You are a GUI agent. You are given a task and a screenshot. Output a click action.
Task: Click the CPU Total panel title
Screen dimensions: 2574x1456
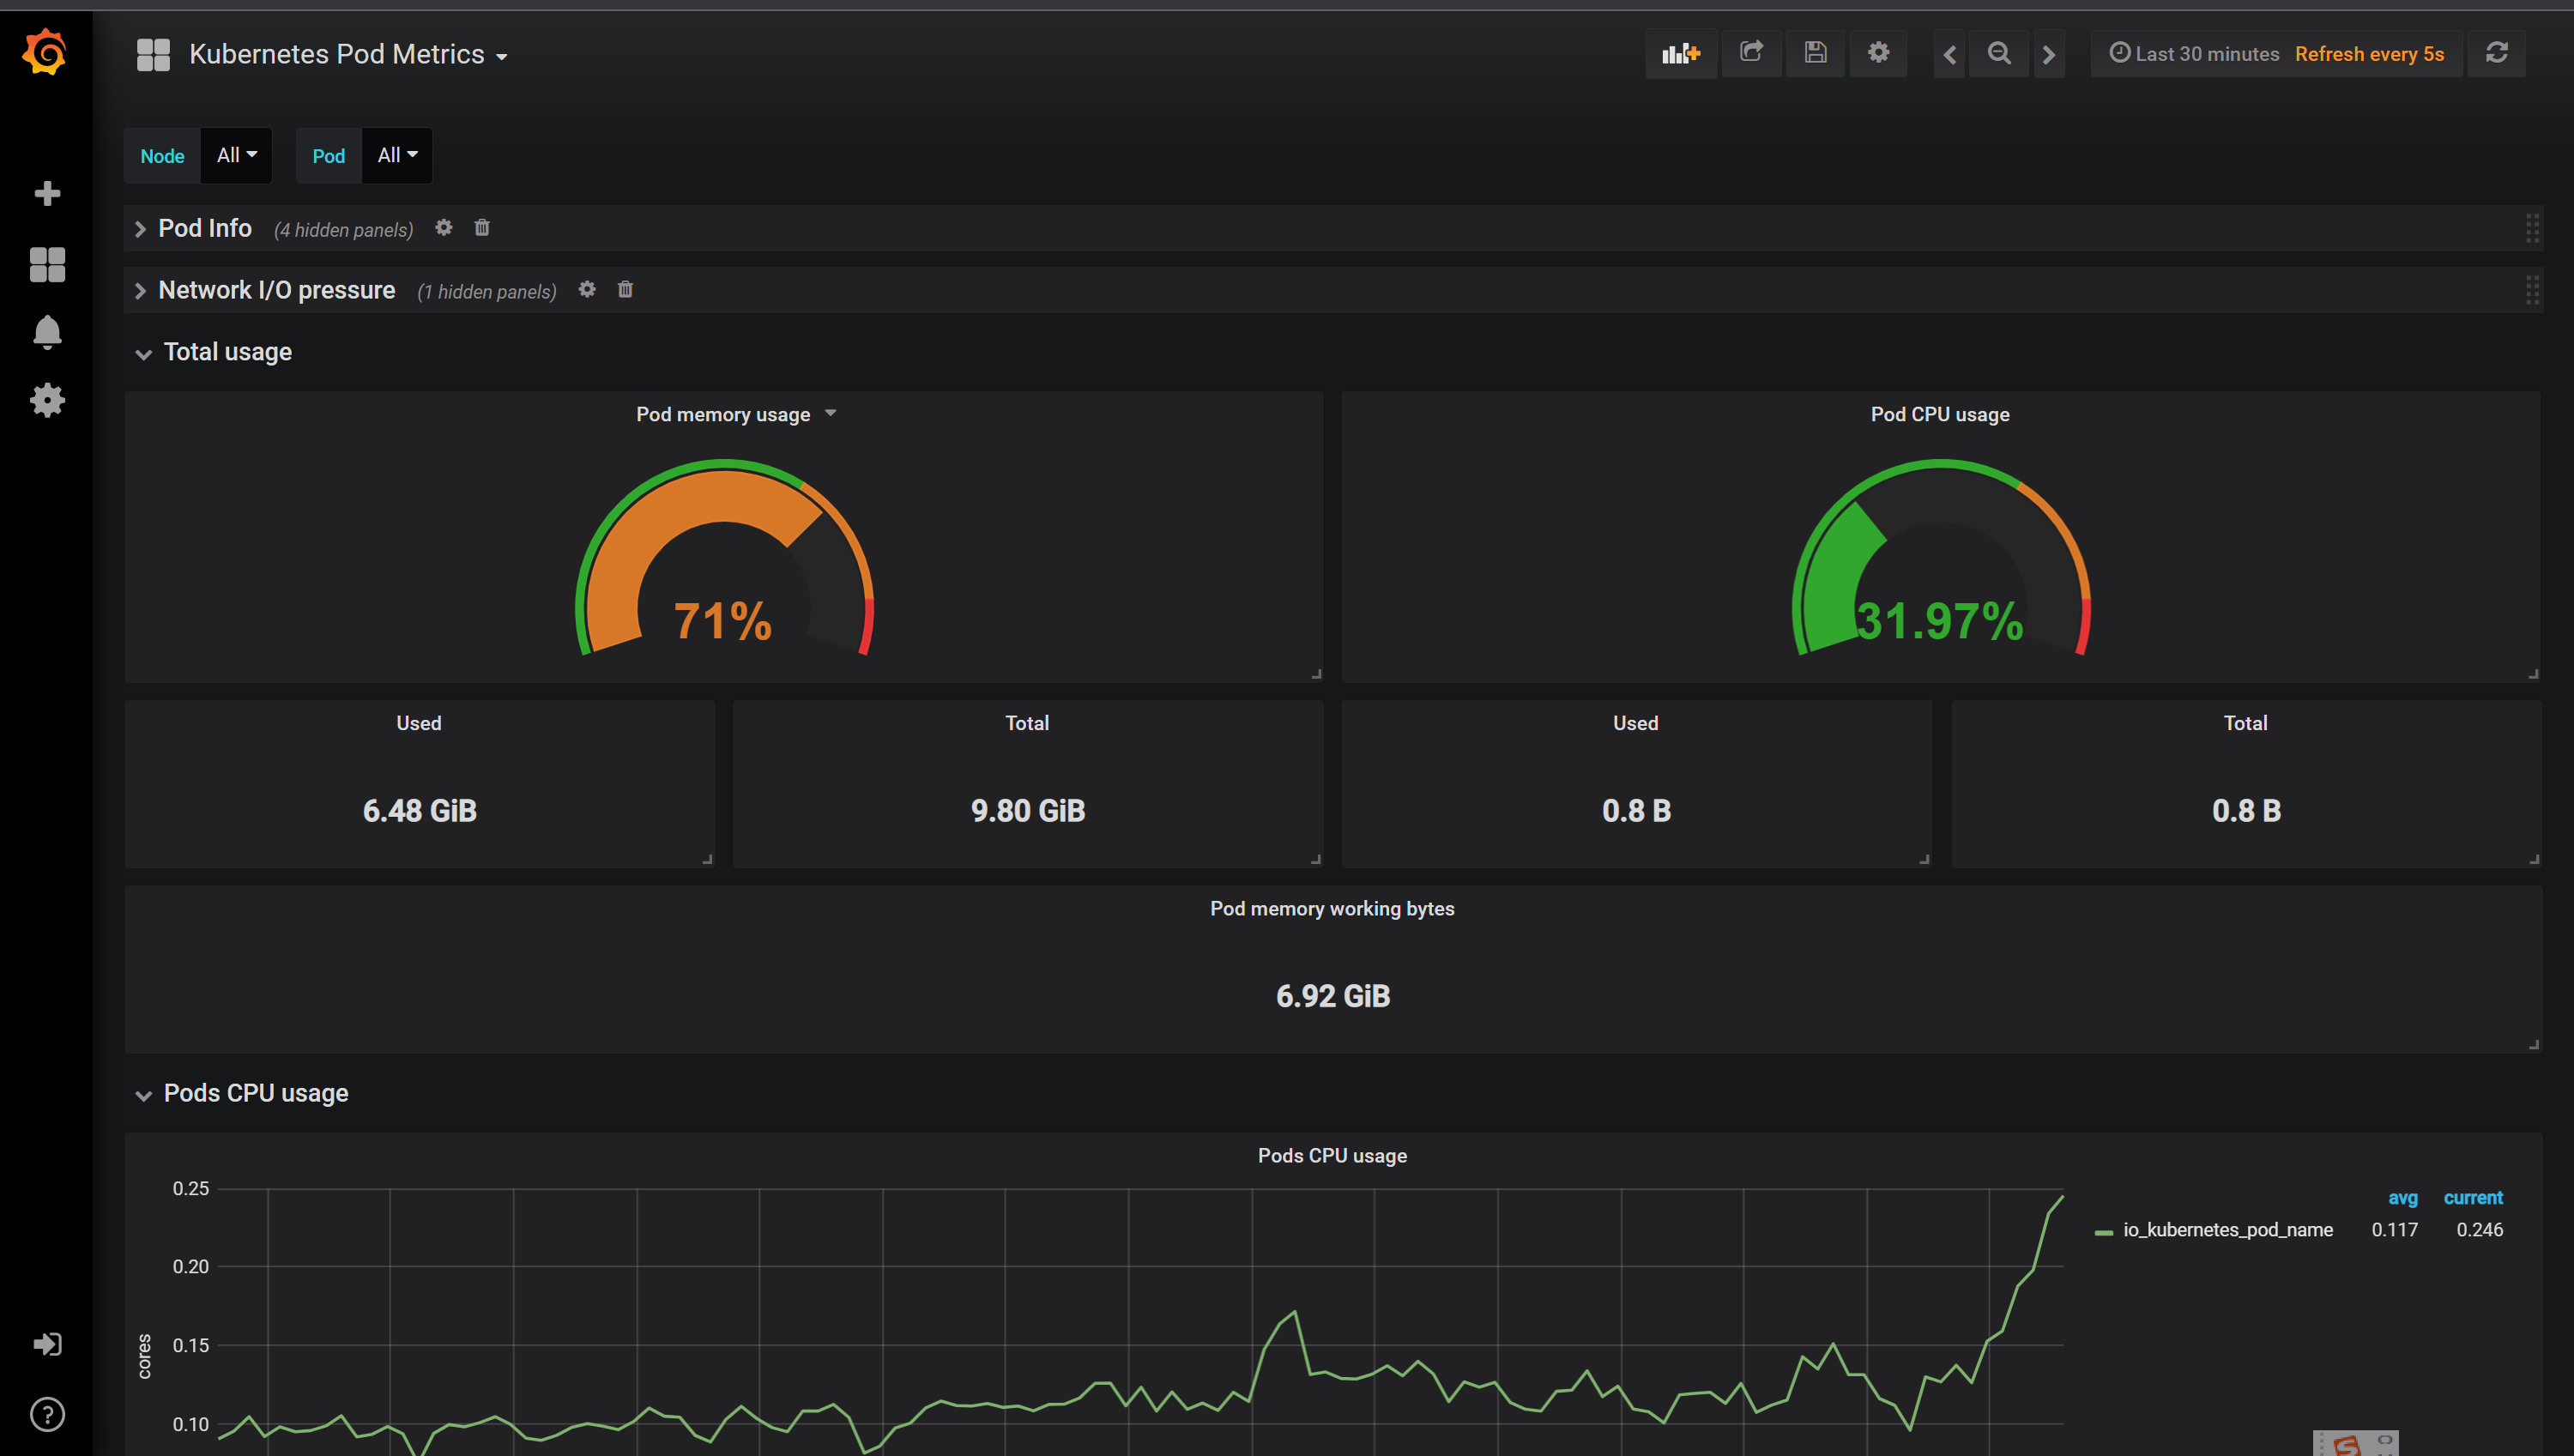coord(2245,723)
